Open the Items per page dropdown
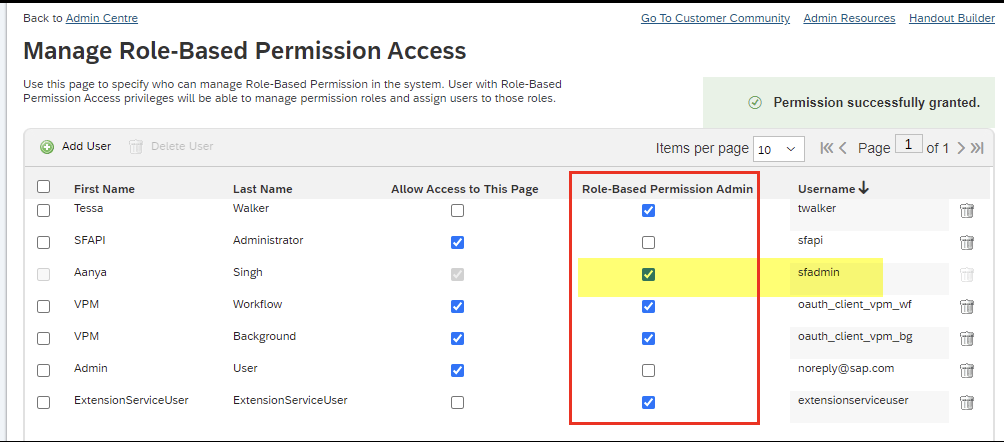This screenshot has width=1004, height=442. (x=779, y=149)
